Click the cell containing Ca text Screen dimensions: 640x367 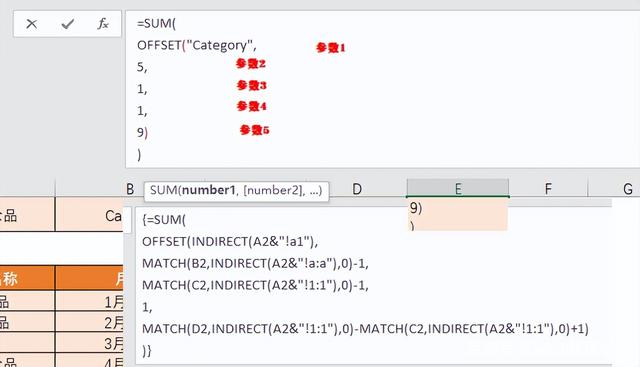tap(89, 215)
